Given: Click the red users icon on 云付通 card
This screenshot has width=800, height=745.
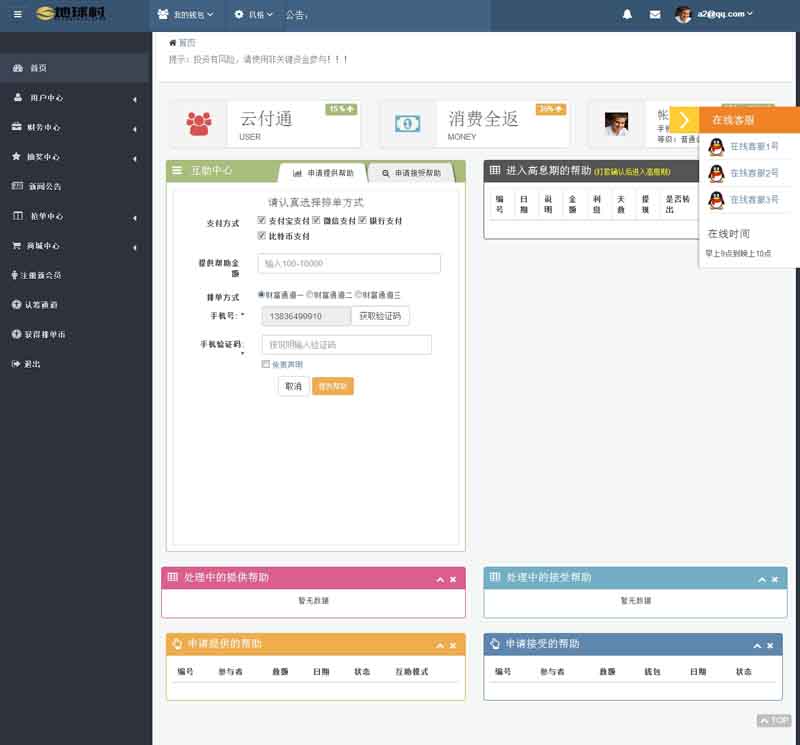Looking at the screenshot, I should pyautogui.click(x=198, y=123).
